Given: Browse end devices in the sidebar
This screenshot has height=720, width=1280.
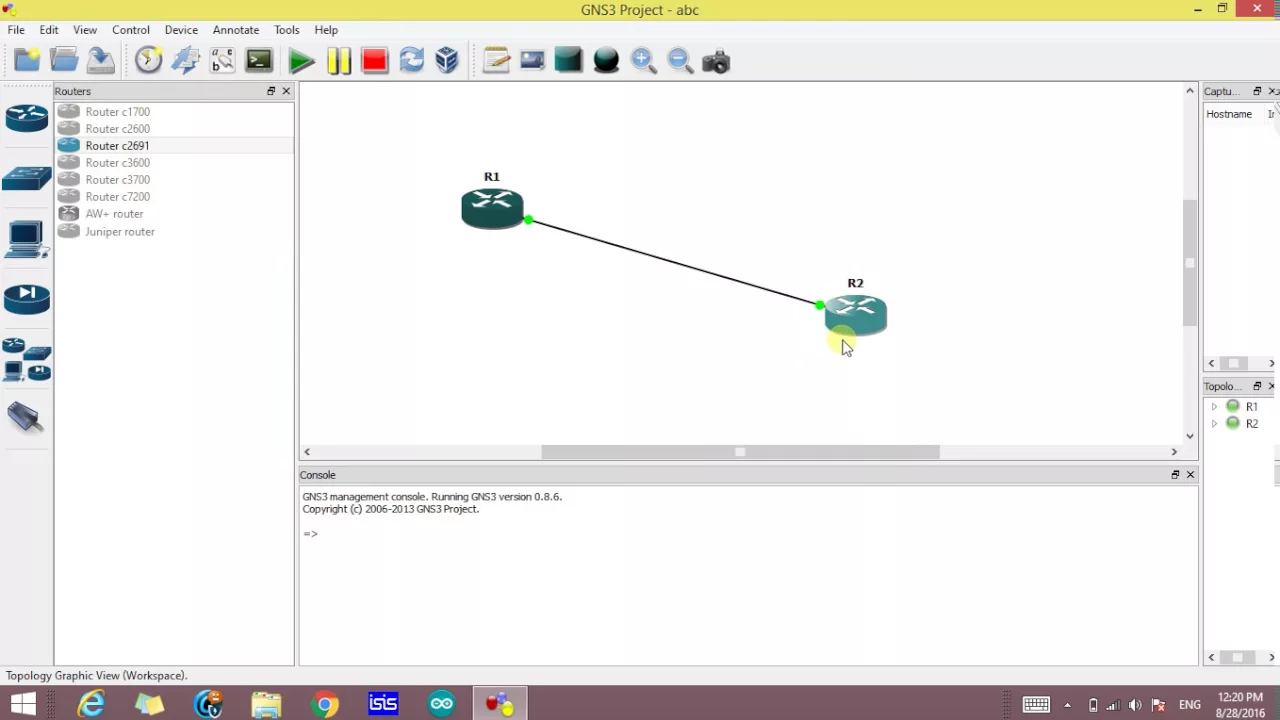Looking at the screenshot, I should coord(27,240).
